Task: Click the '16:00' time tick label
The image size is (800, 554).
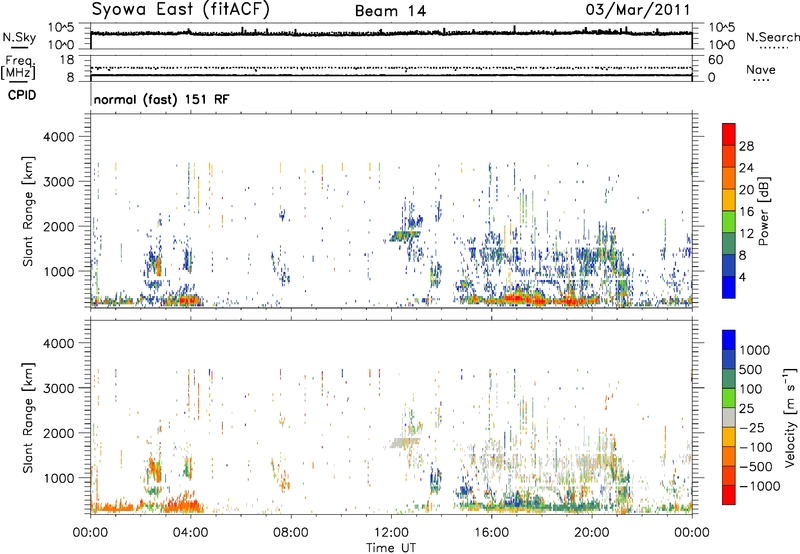Action: (x=491, y=533)
